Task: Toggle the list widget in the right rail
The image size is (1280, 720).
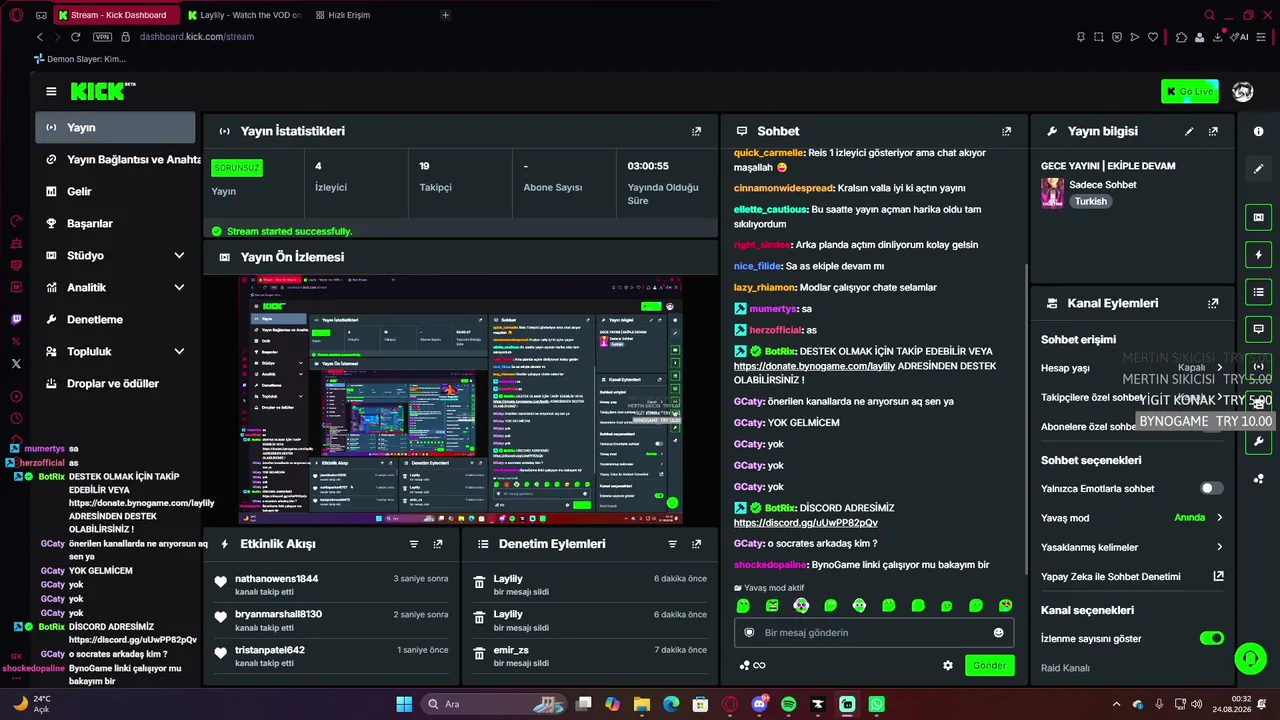Action: pos(1259,292)
